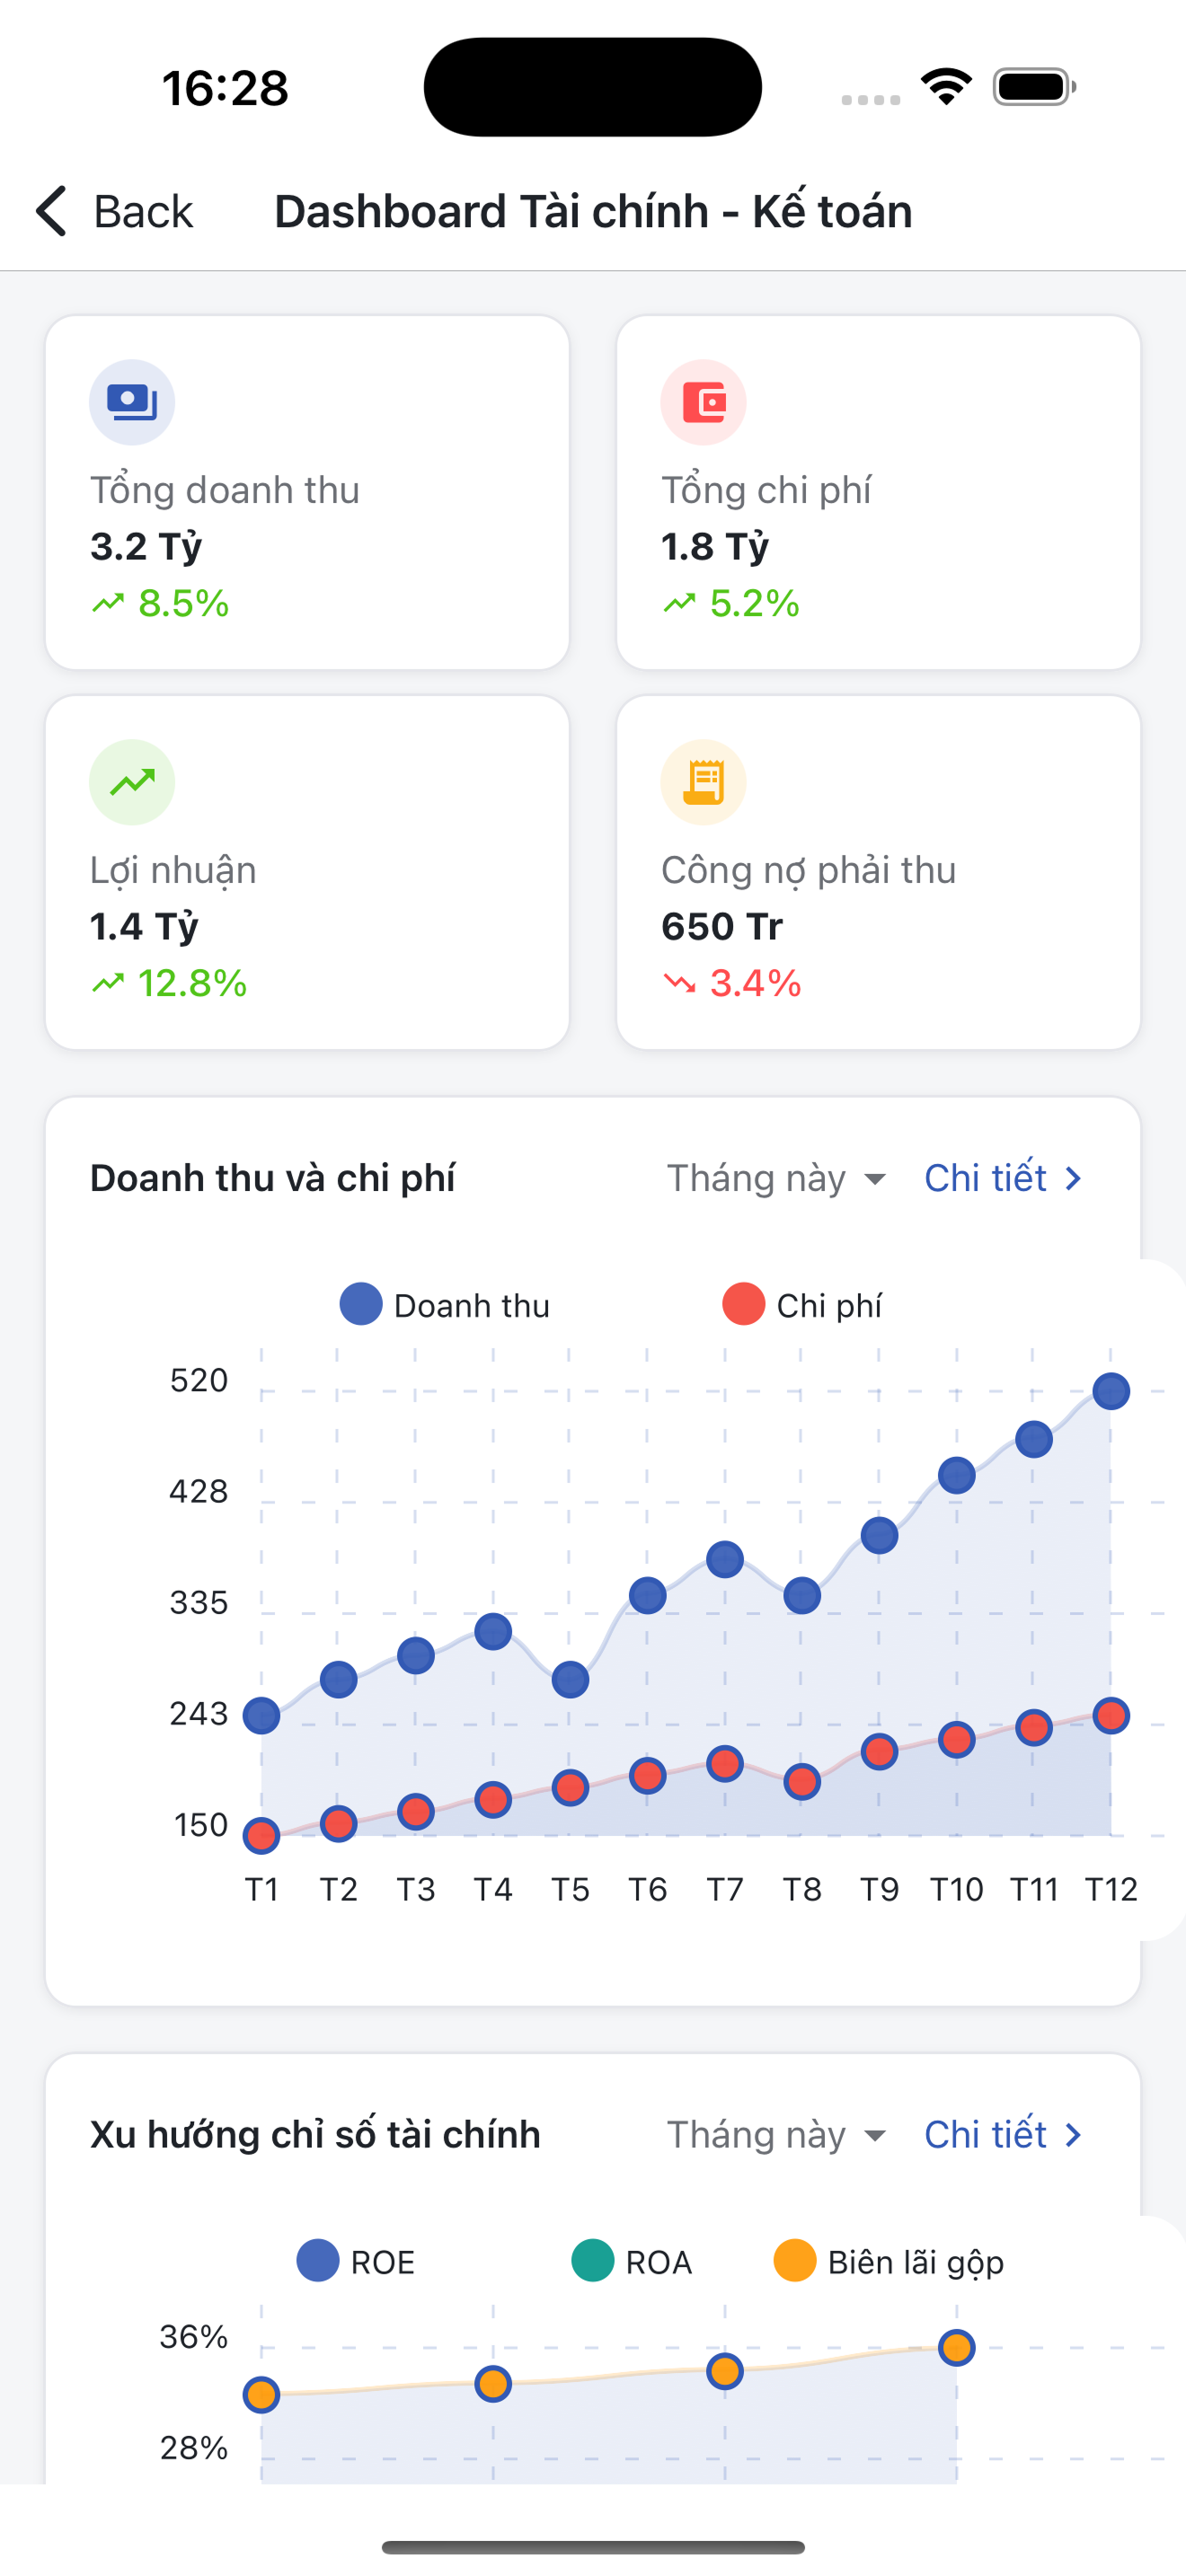Open Tháng này dropdown in Doanh thu chart

(776, 1178)
